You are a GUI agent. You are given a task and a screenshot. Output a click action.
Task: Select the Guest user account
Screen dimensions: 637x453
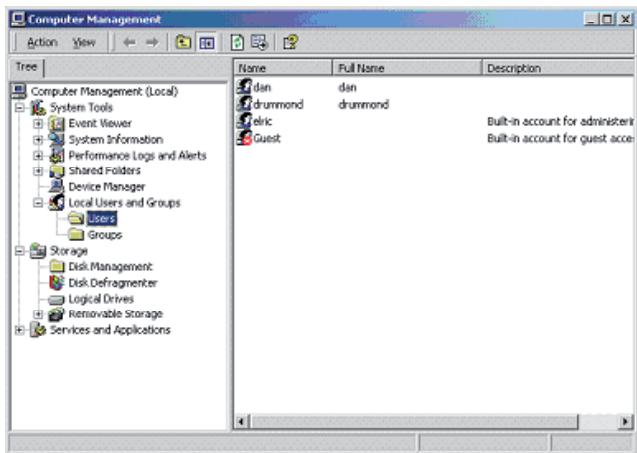(267, 138)
